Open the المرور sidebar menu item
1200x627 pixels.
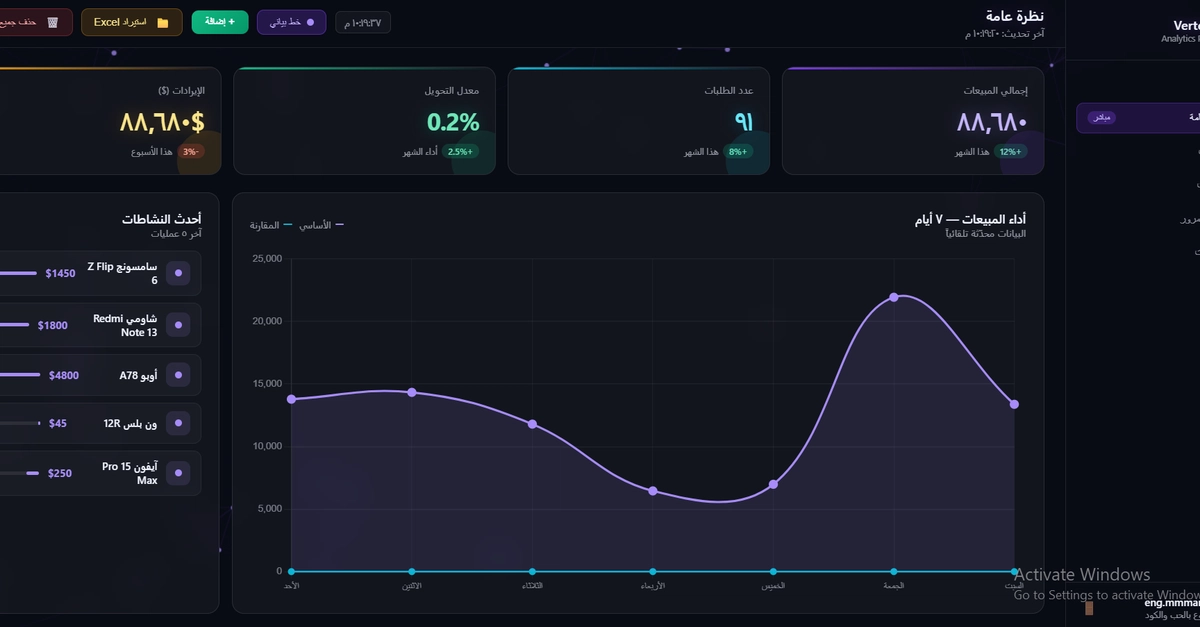click(1189, 218)
